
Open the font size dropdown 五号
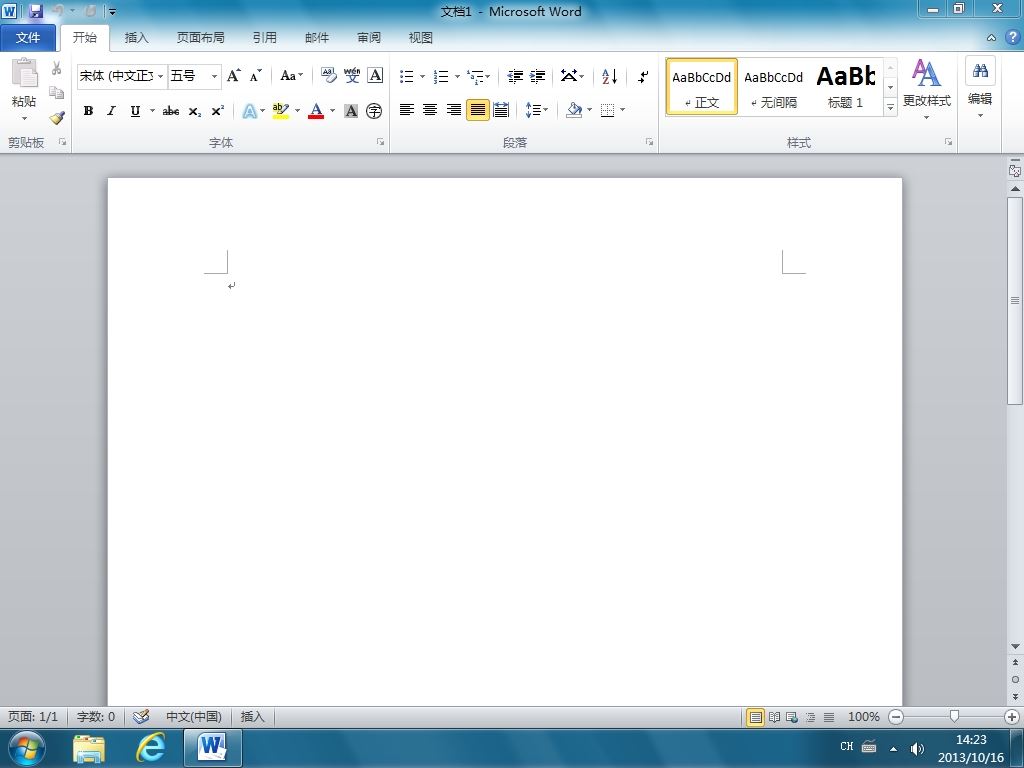coord(214,76)
